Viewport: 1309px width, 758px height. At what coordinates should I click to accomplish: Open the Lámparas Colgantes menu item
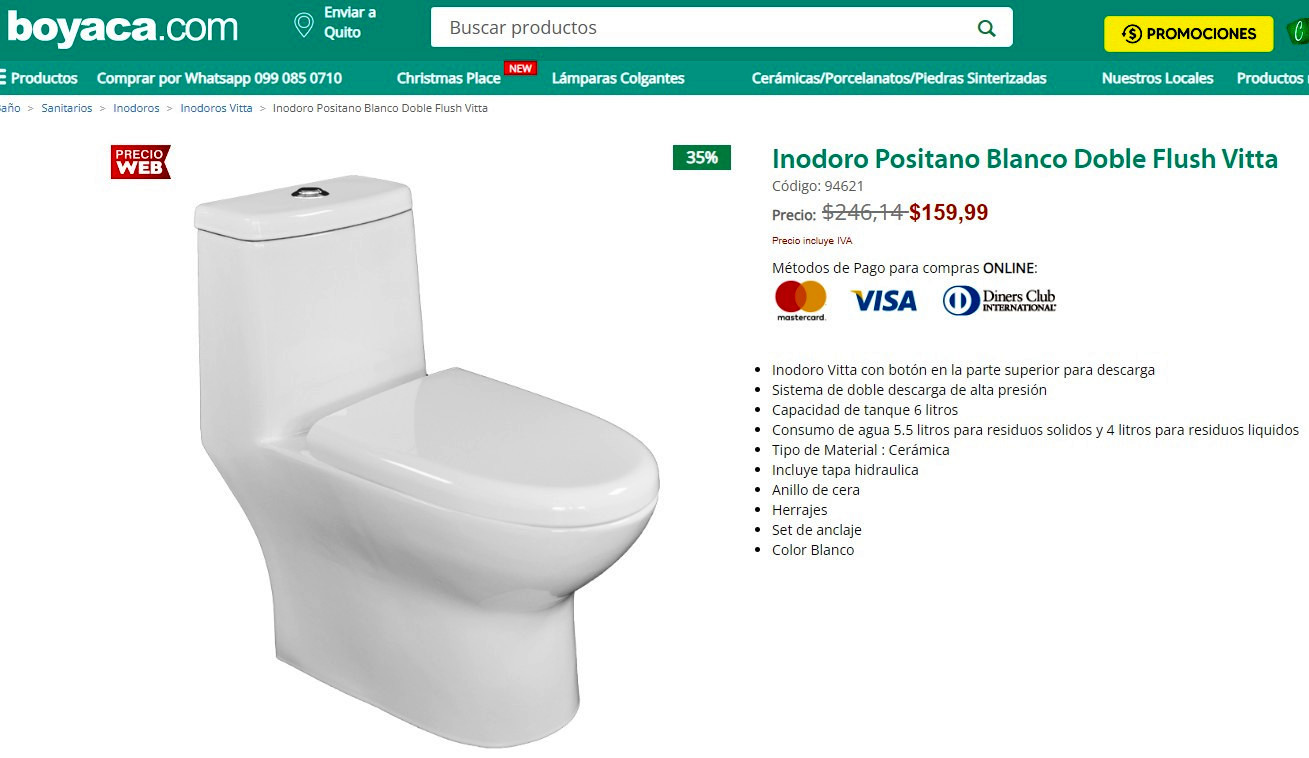coord(618,78)
